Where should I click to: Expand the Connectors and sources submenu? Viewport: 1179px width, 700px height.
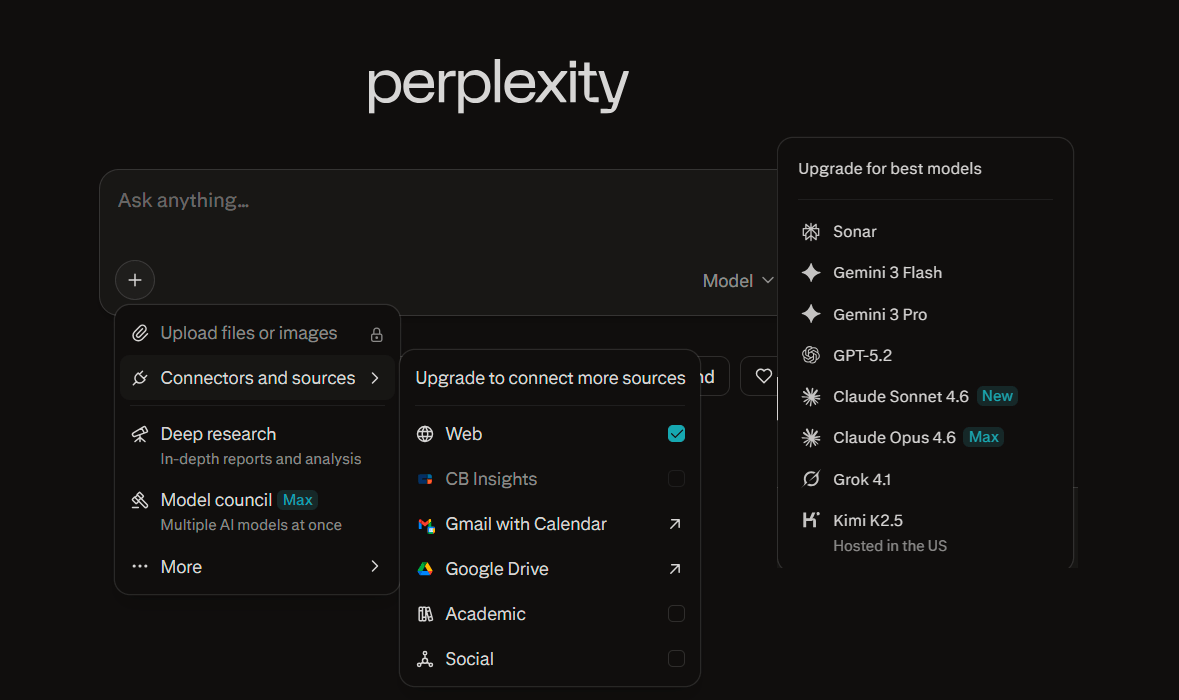pos(257,378)
